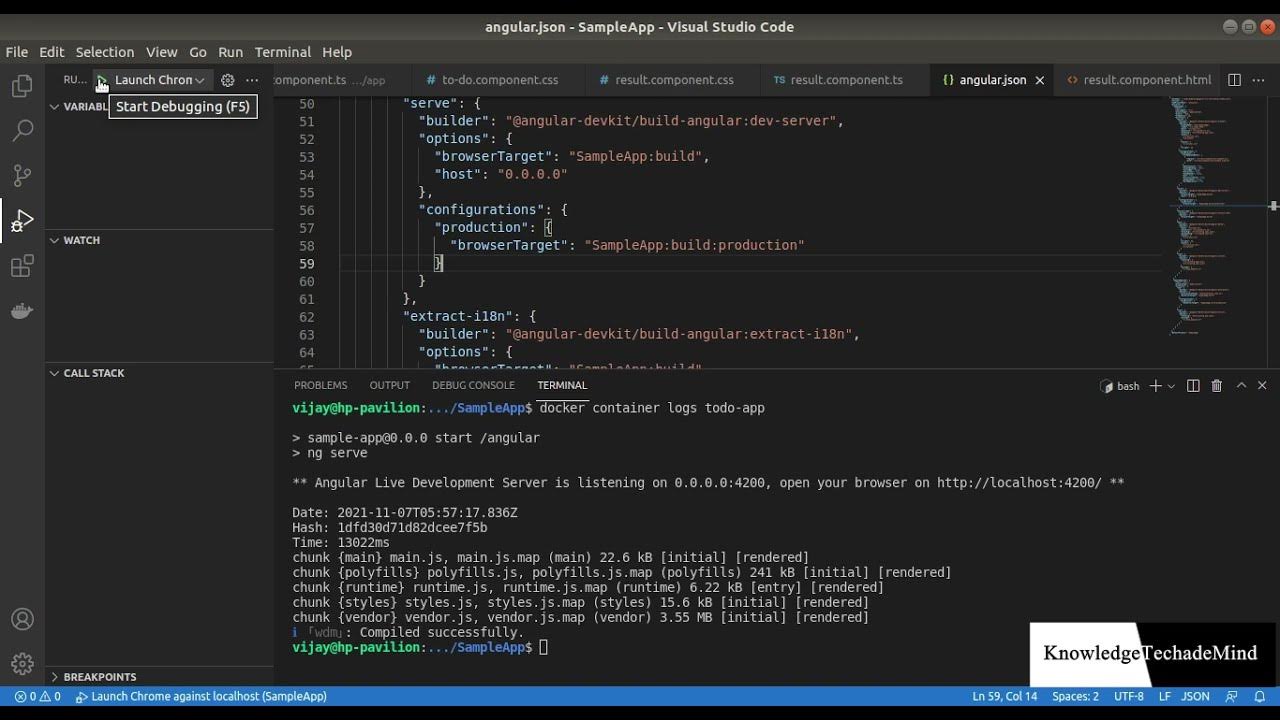Collapse the CALL STACK section

(x=88, y=373)
